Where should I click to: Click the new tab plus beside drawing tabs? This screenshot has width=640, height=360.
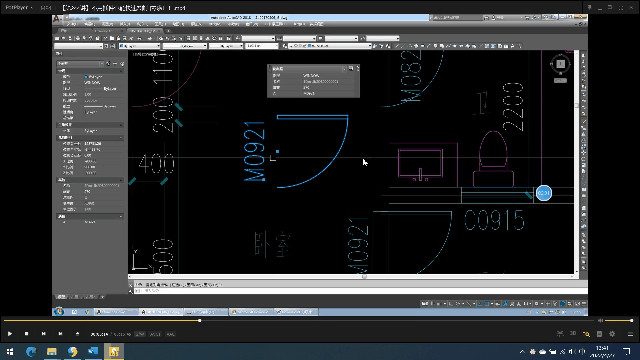coord(168,31)
